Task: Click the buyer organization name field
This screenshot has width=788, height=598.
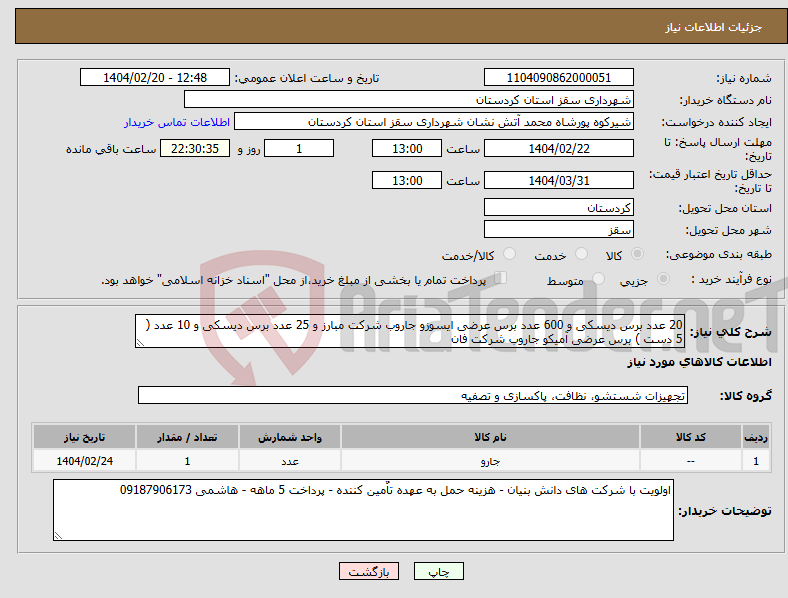Action: 409,99
